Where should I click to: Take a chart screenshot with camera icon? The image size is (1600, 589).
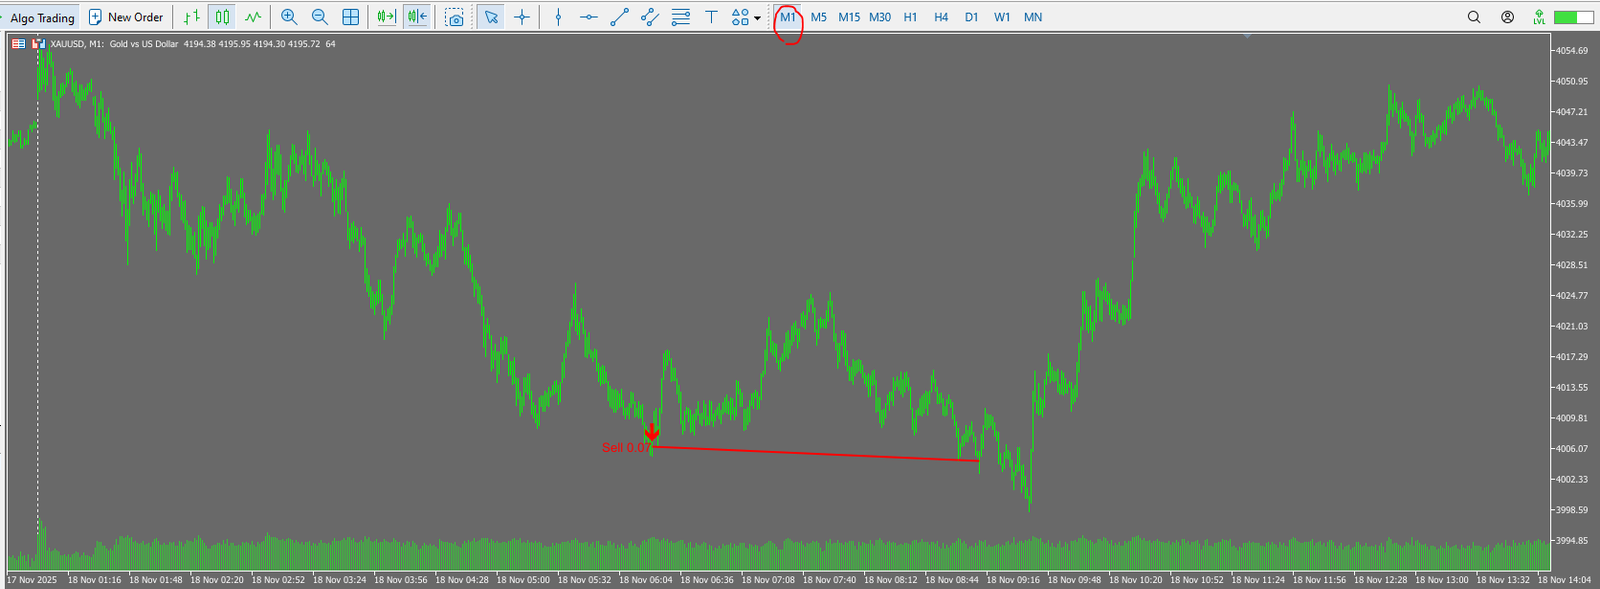pyautogui.click(x=455, y=17)
